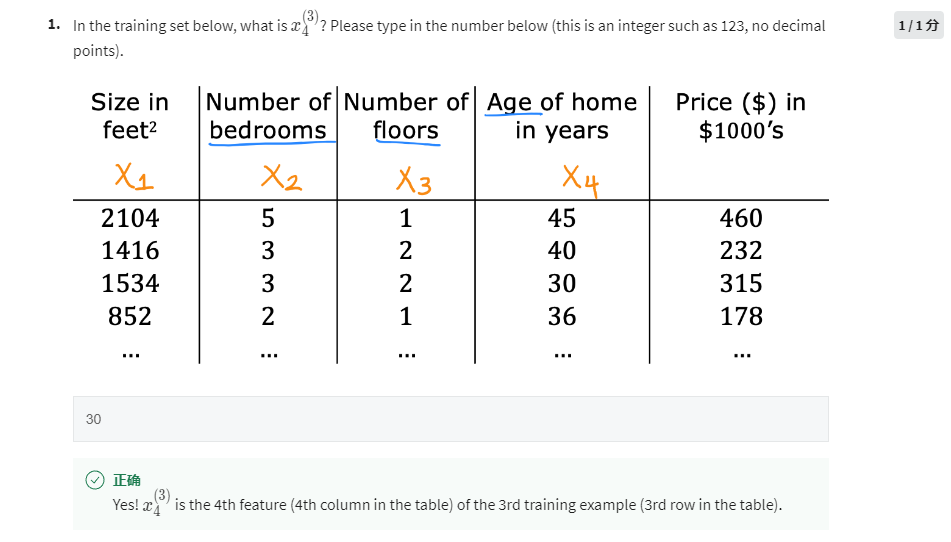Click the question number 1 text

[53, 25]
